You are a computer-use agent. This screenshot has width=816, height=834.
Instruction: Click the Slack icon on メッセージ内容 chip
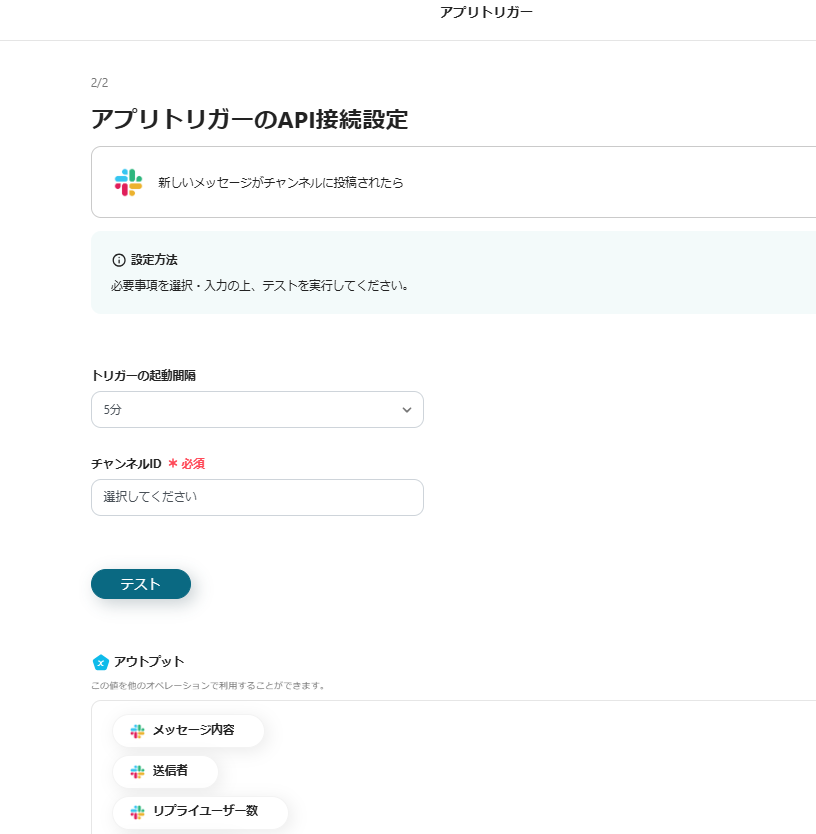point(137,731)
